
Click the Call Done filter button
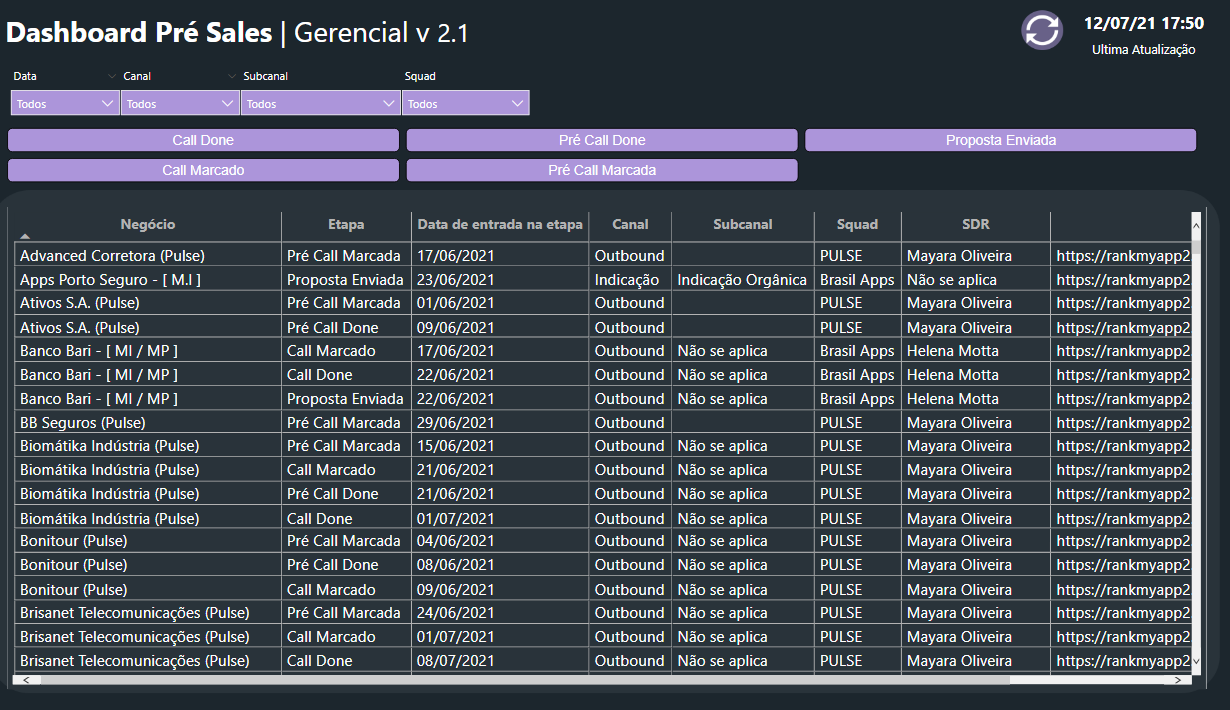pos(203,140)
